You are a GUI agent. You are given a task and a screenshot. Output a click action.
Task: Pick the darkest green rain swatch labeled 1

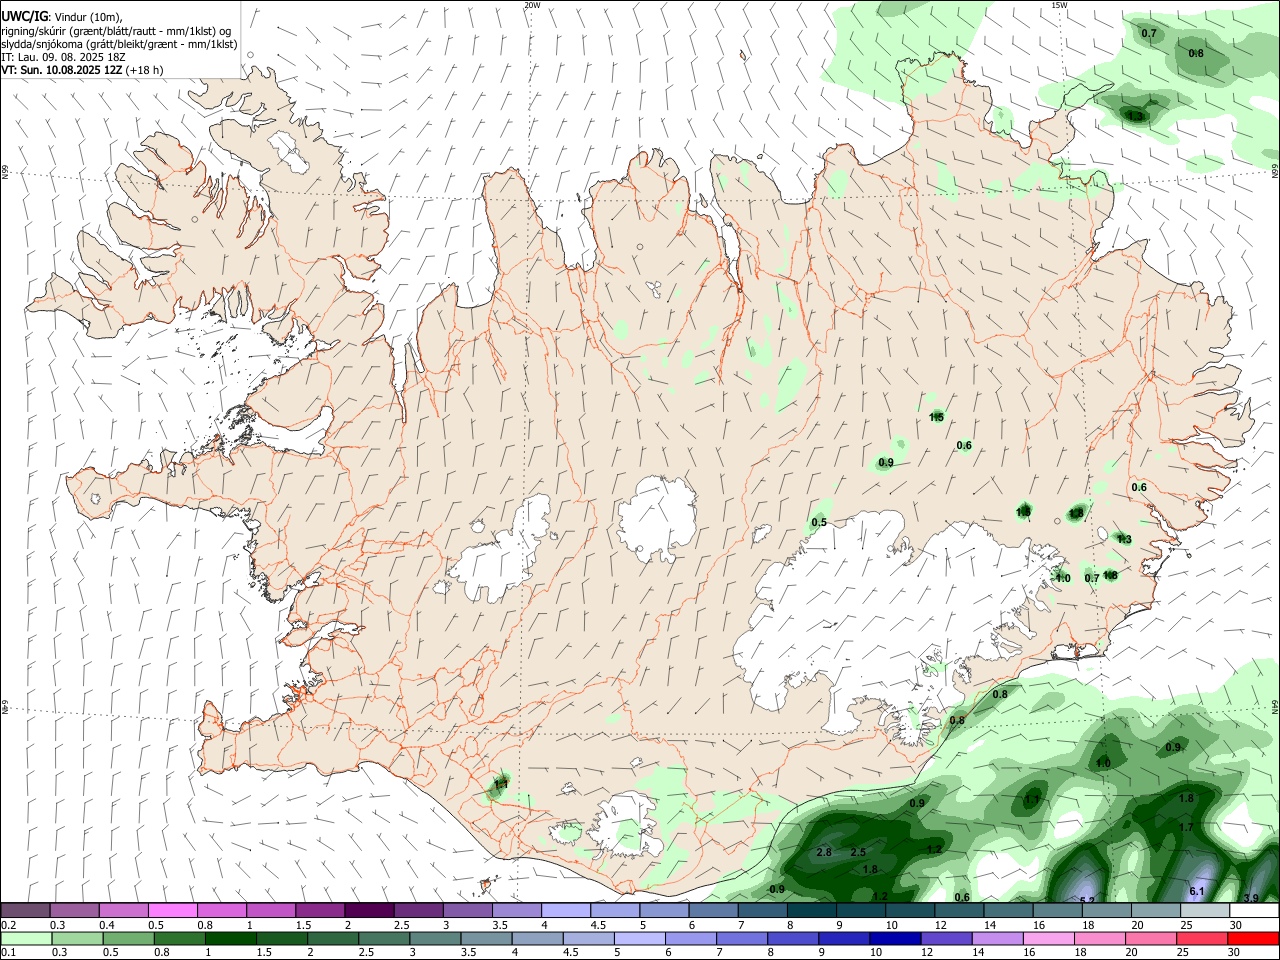coord(230,939)
